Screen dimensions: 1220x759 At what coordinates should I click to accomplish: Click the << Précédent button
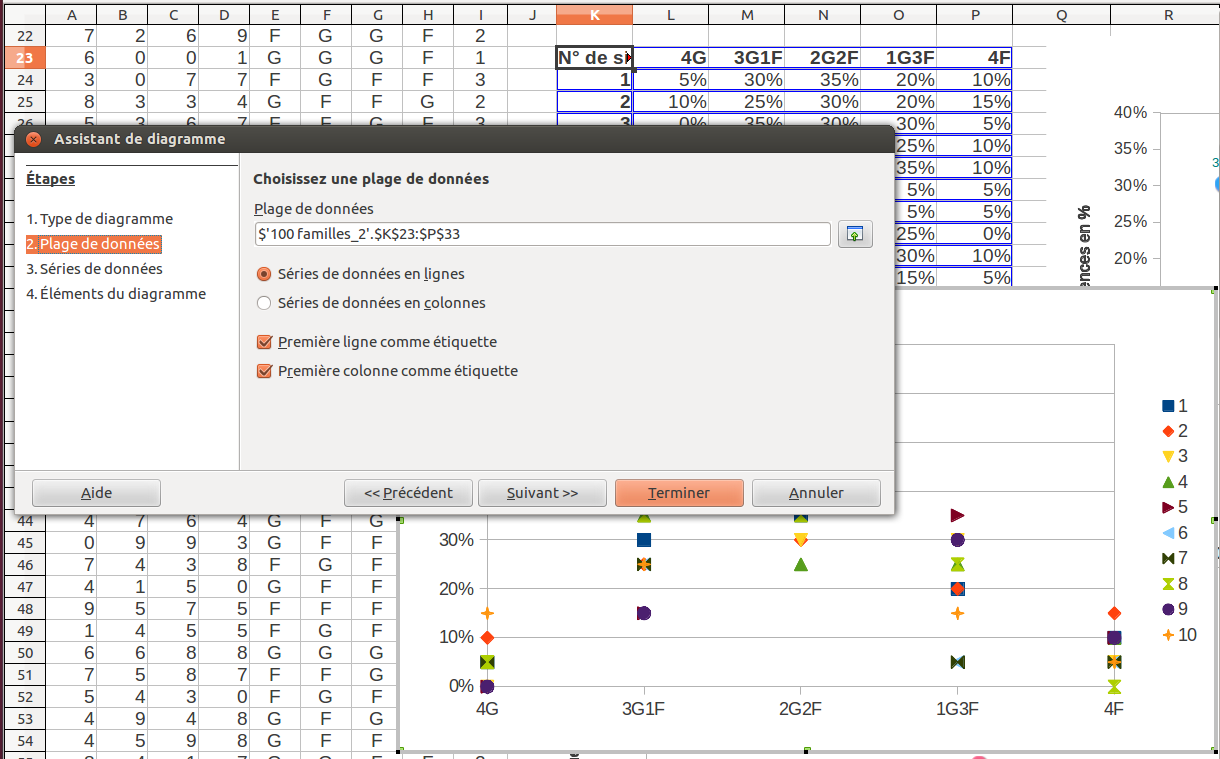point(408,493)
